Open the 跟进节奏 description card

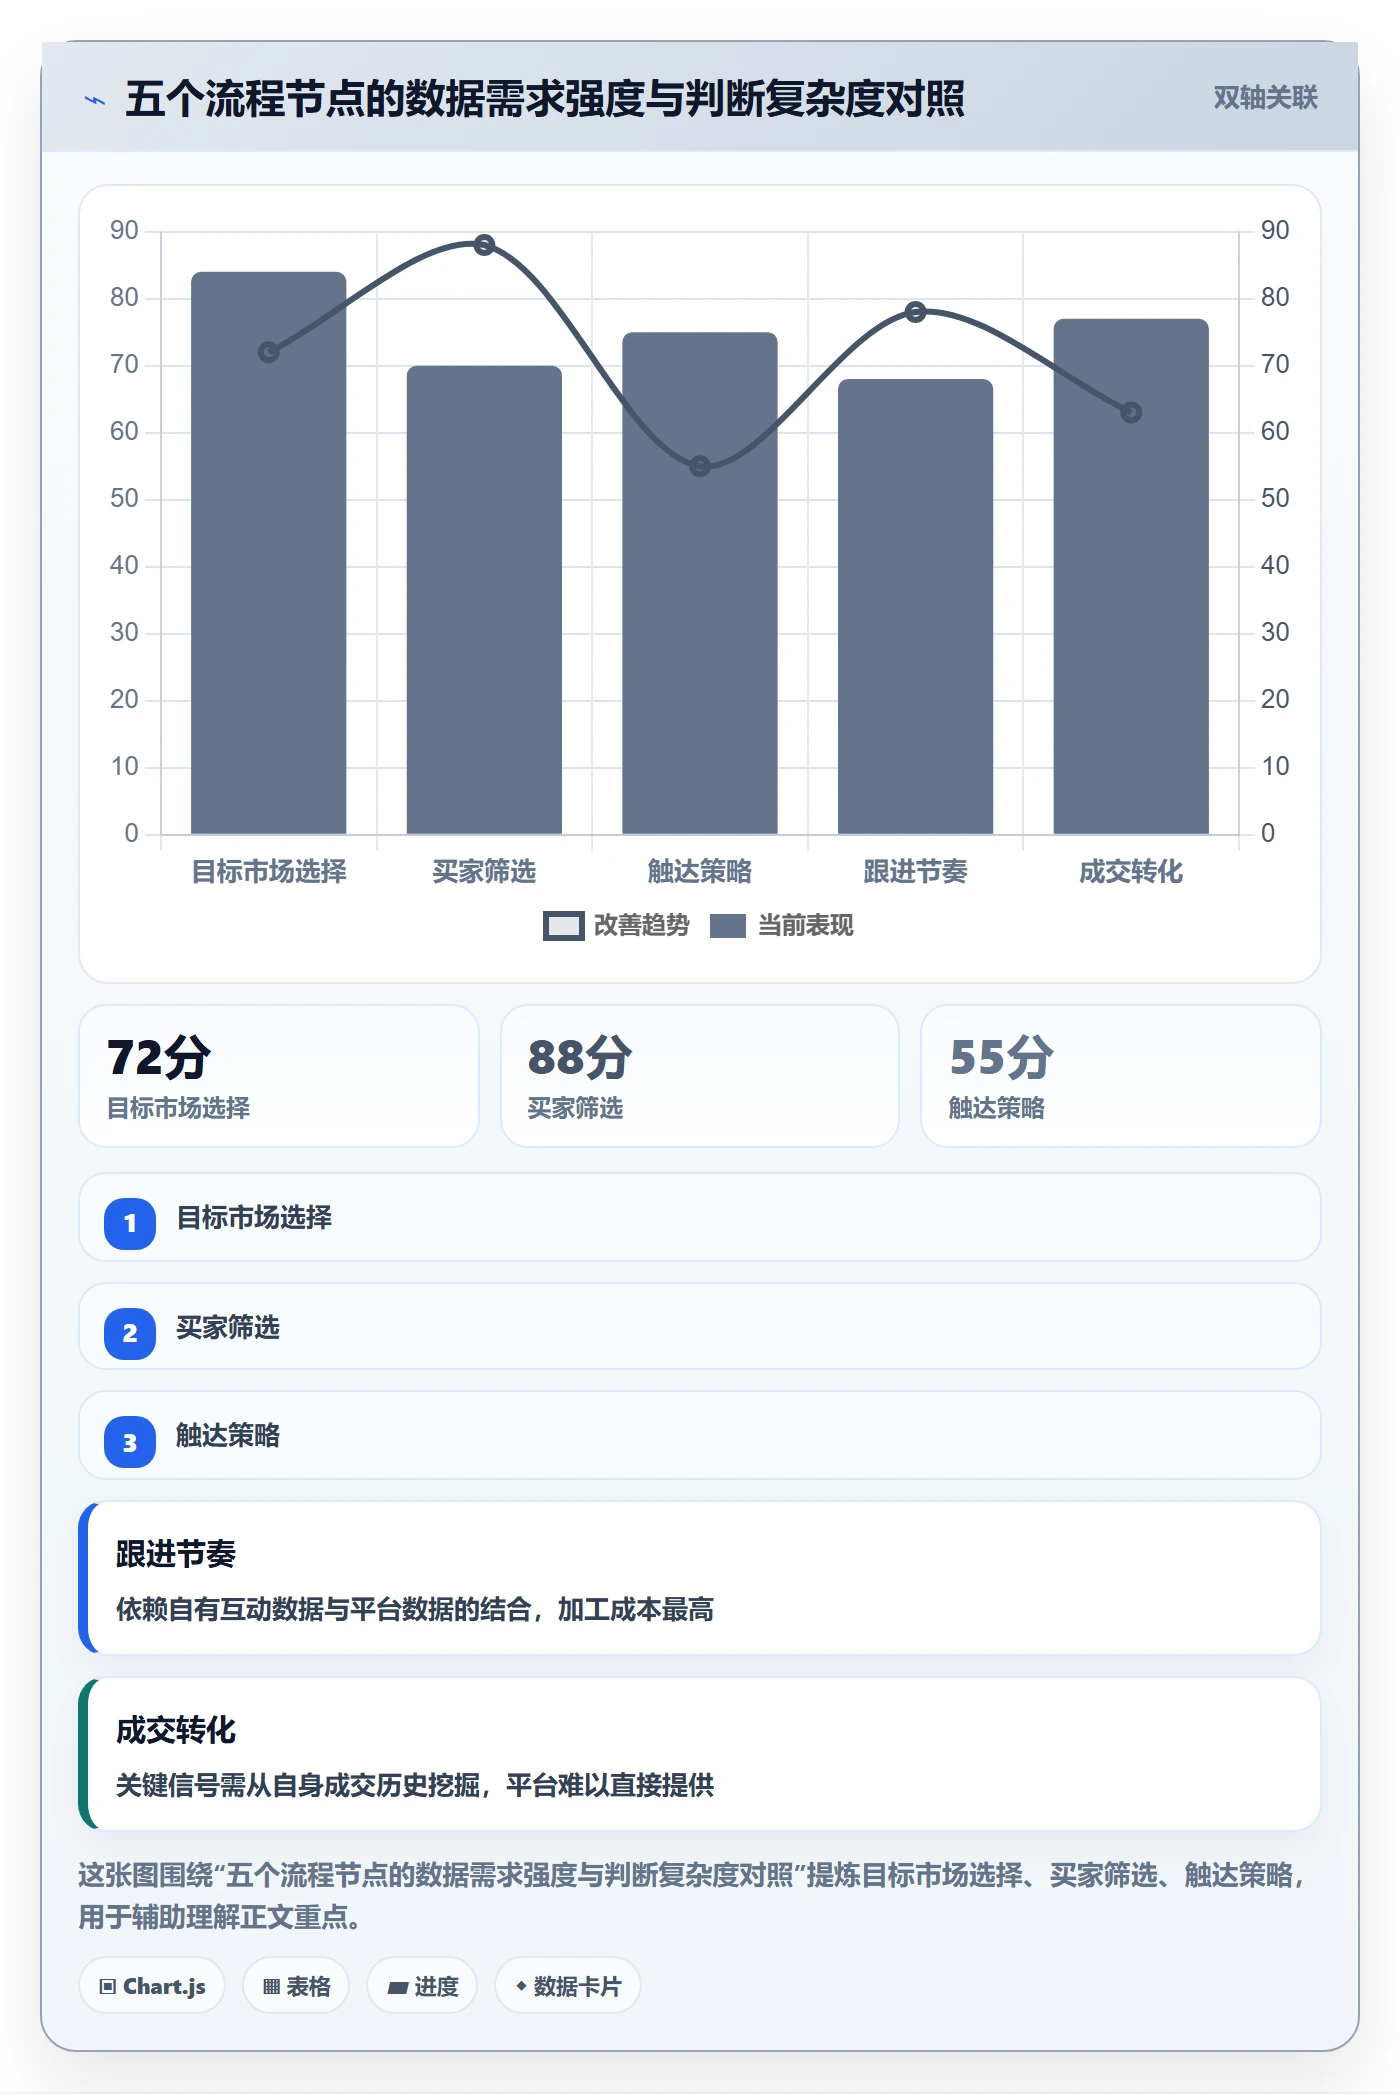tap(700, 1578)
